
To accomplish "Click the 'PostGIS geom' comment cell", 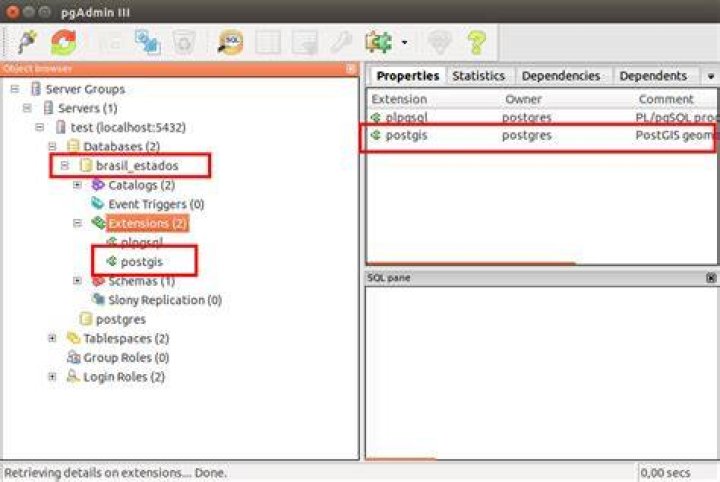I will pos(675,135).
